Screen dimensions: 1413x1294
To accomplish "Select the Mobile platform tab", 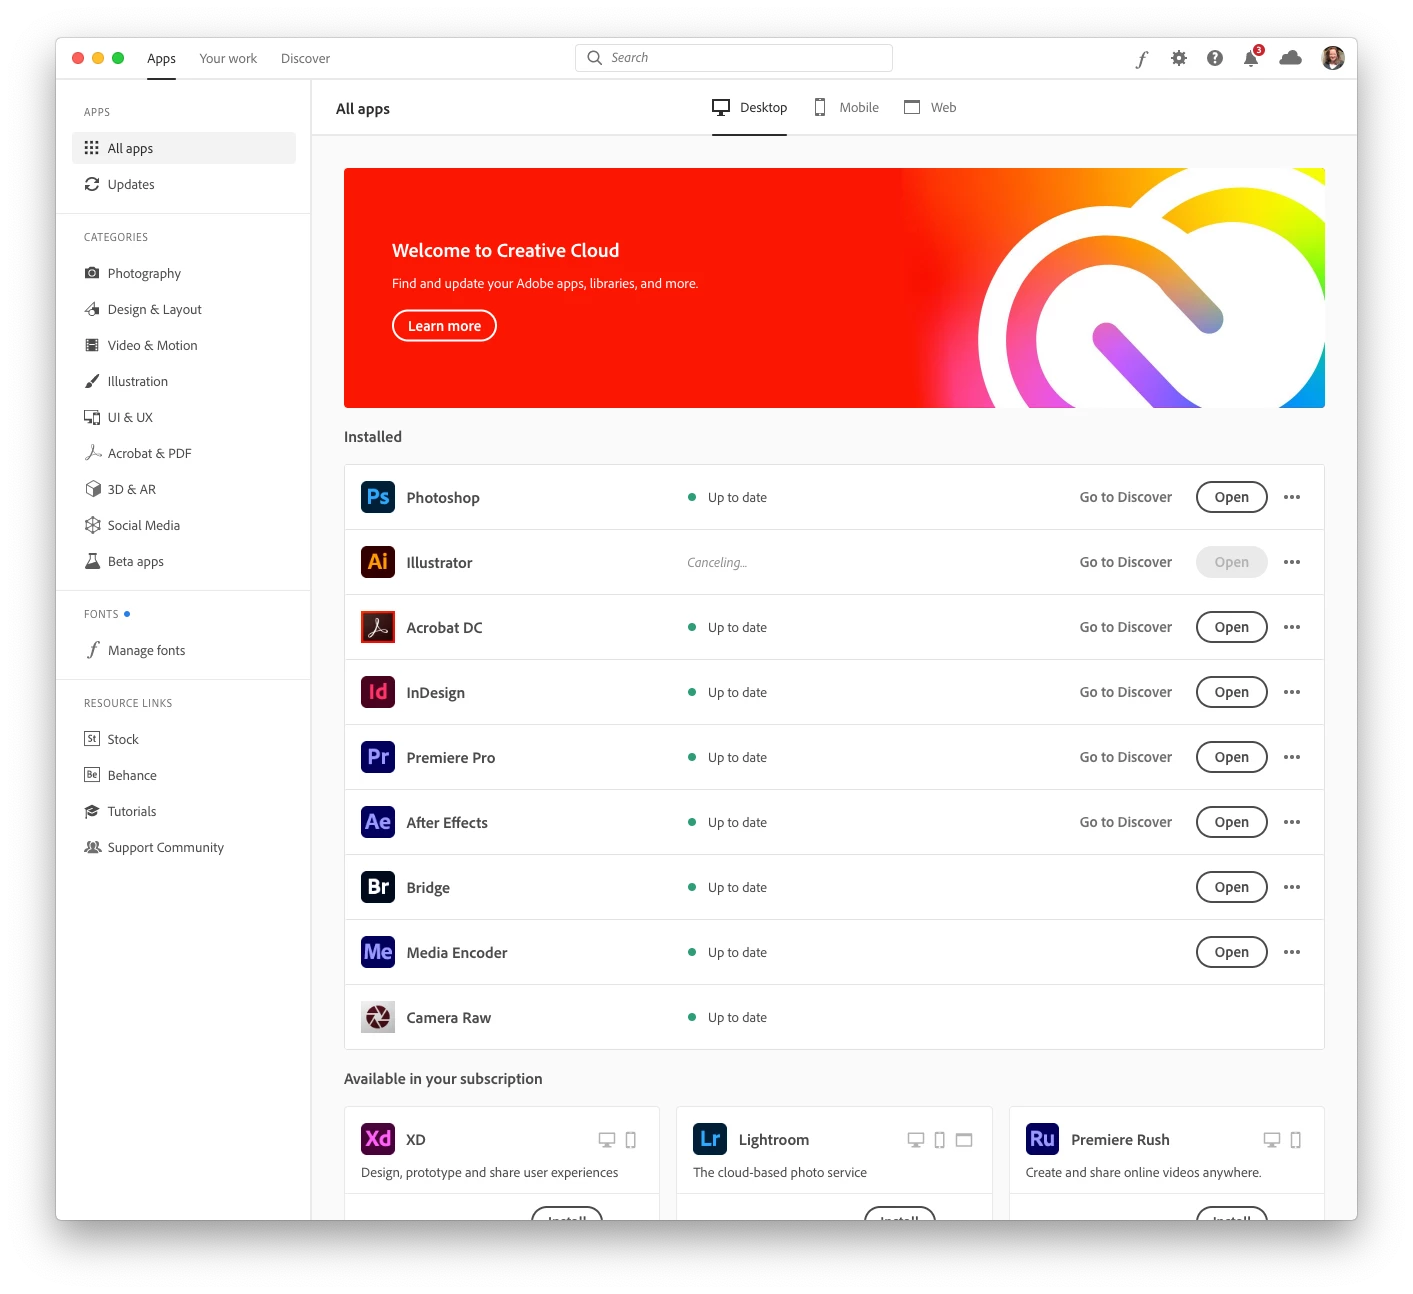I will (x=846, y=107).
